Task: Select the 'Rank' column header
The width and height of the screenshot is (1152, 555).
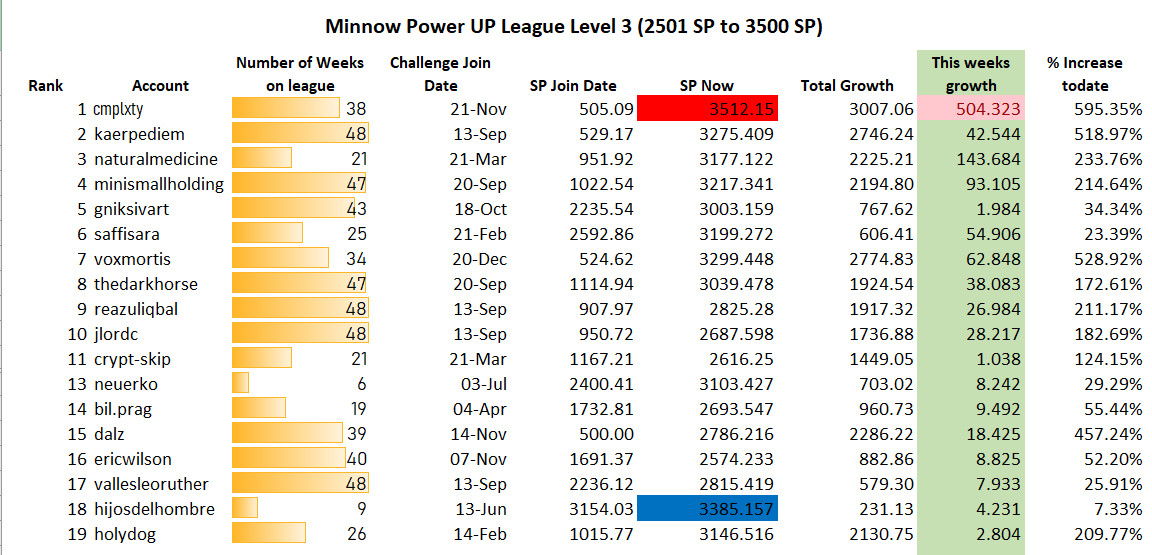Action: click(x=46, y=86)
